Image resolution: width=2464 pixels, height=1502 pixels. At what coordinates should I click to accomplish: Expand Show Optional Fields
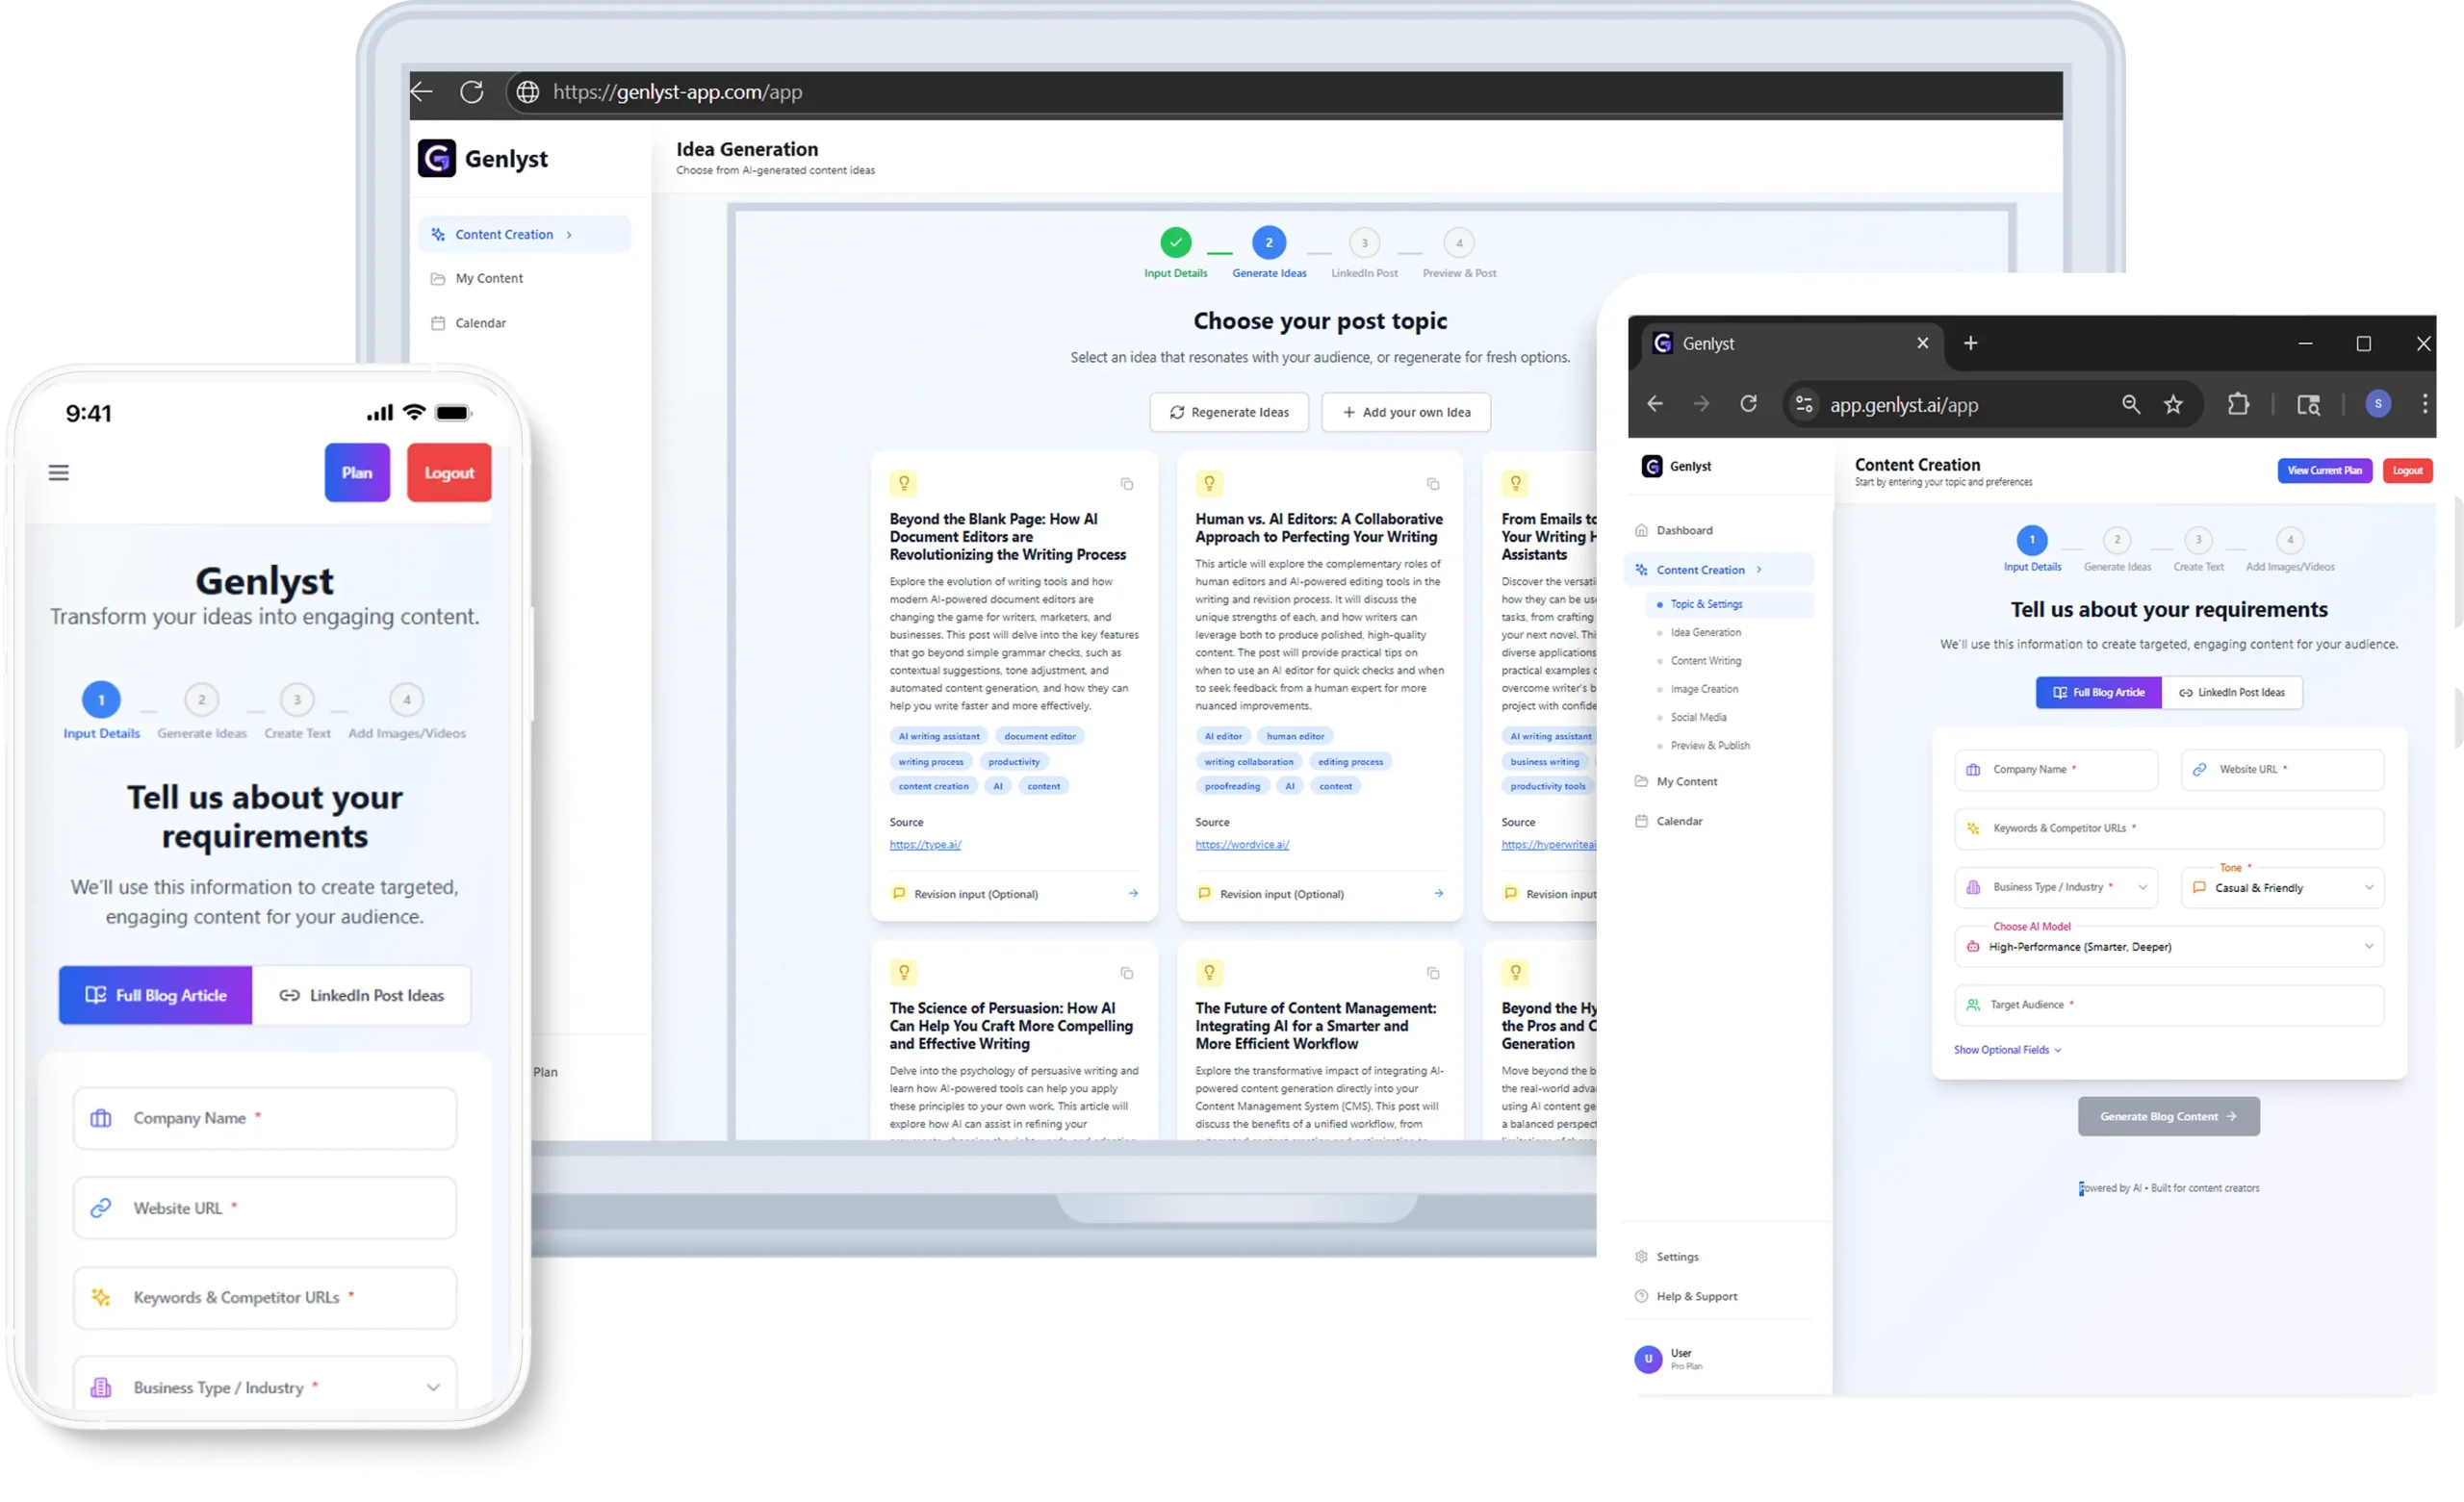(2007, 1050)
